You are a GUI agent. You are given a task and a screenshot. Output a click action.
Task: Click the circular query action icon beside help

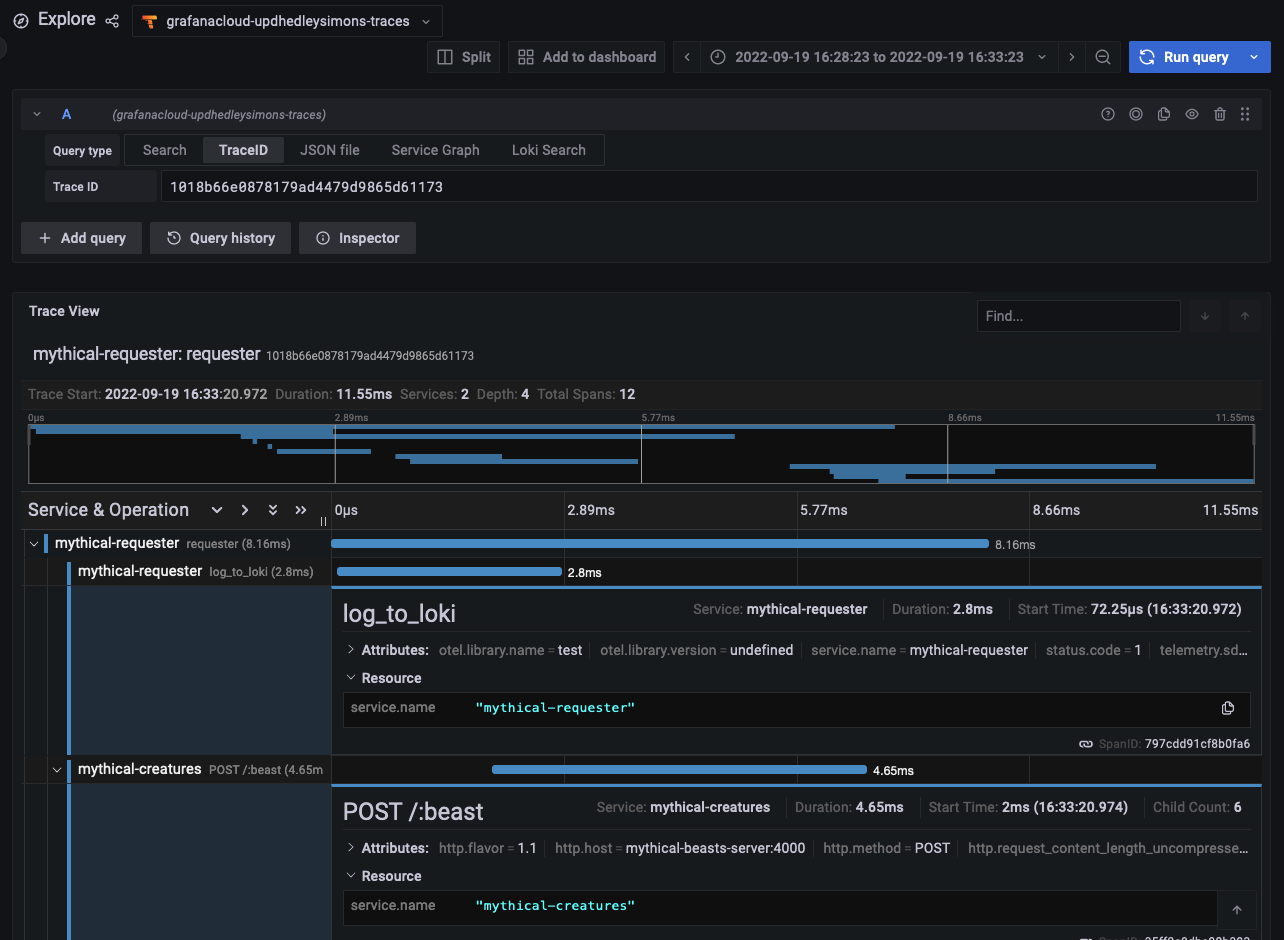1136,114
